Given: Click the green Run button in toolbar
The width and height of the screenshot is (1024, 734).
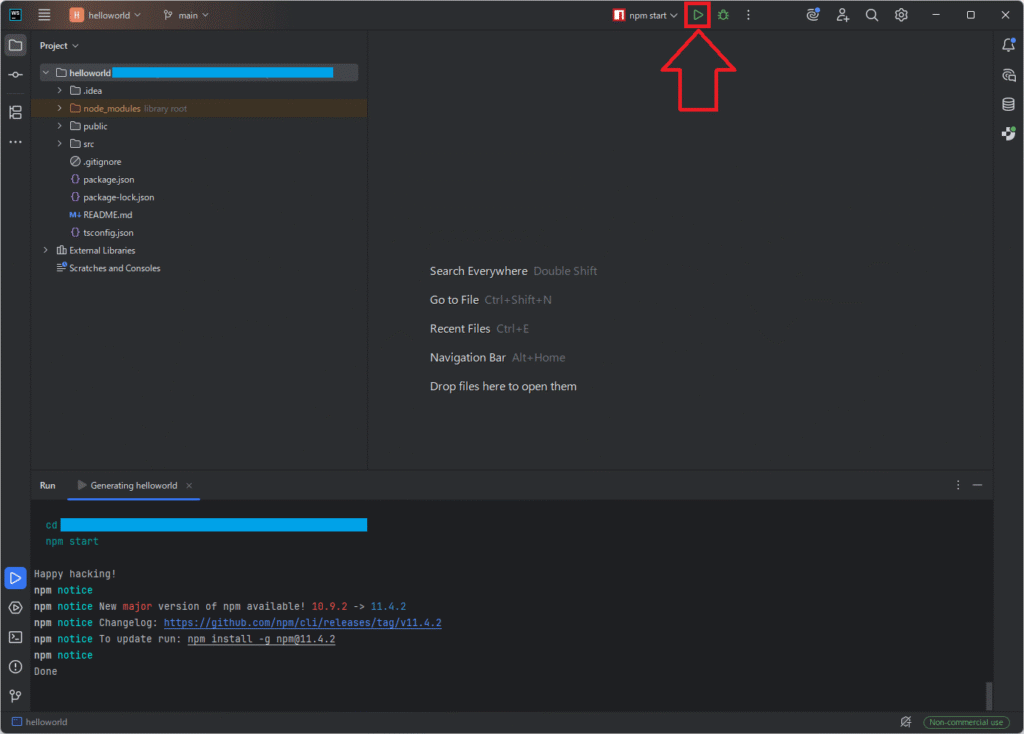Looking at the screenshot, I should pos(698,15).
